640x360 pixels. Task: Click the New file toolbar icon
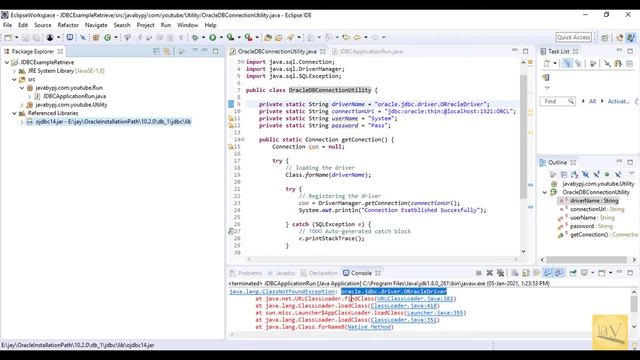pyautogui.click(x=8, y=38)
